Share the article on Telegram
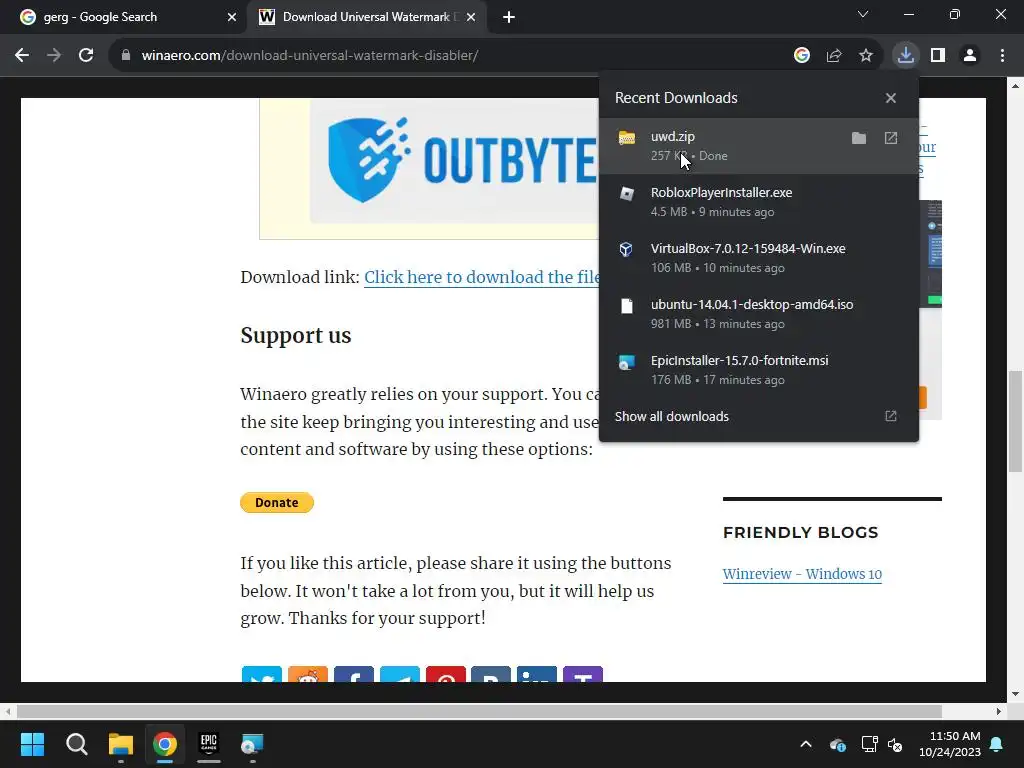Image resolution: width=1024 pixels, height=768 pixels. (400, 675)
